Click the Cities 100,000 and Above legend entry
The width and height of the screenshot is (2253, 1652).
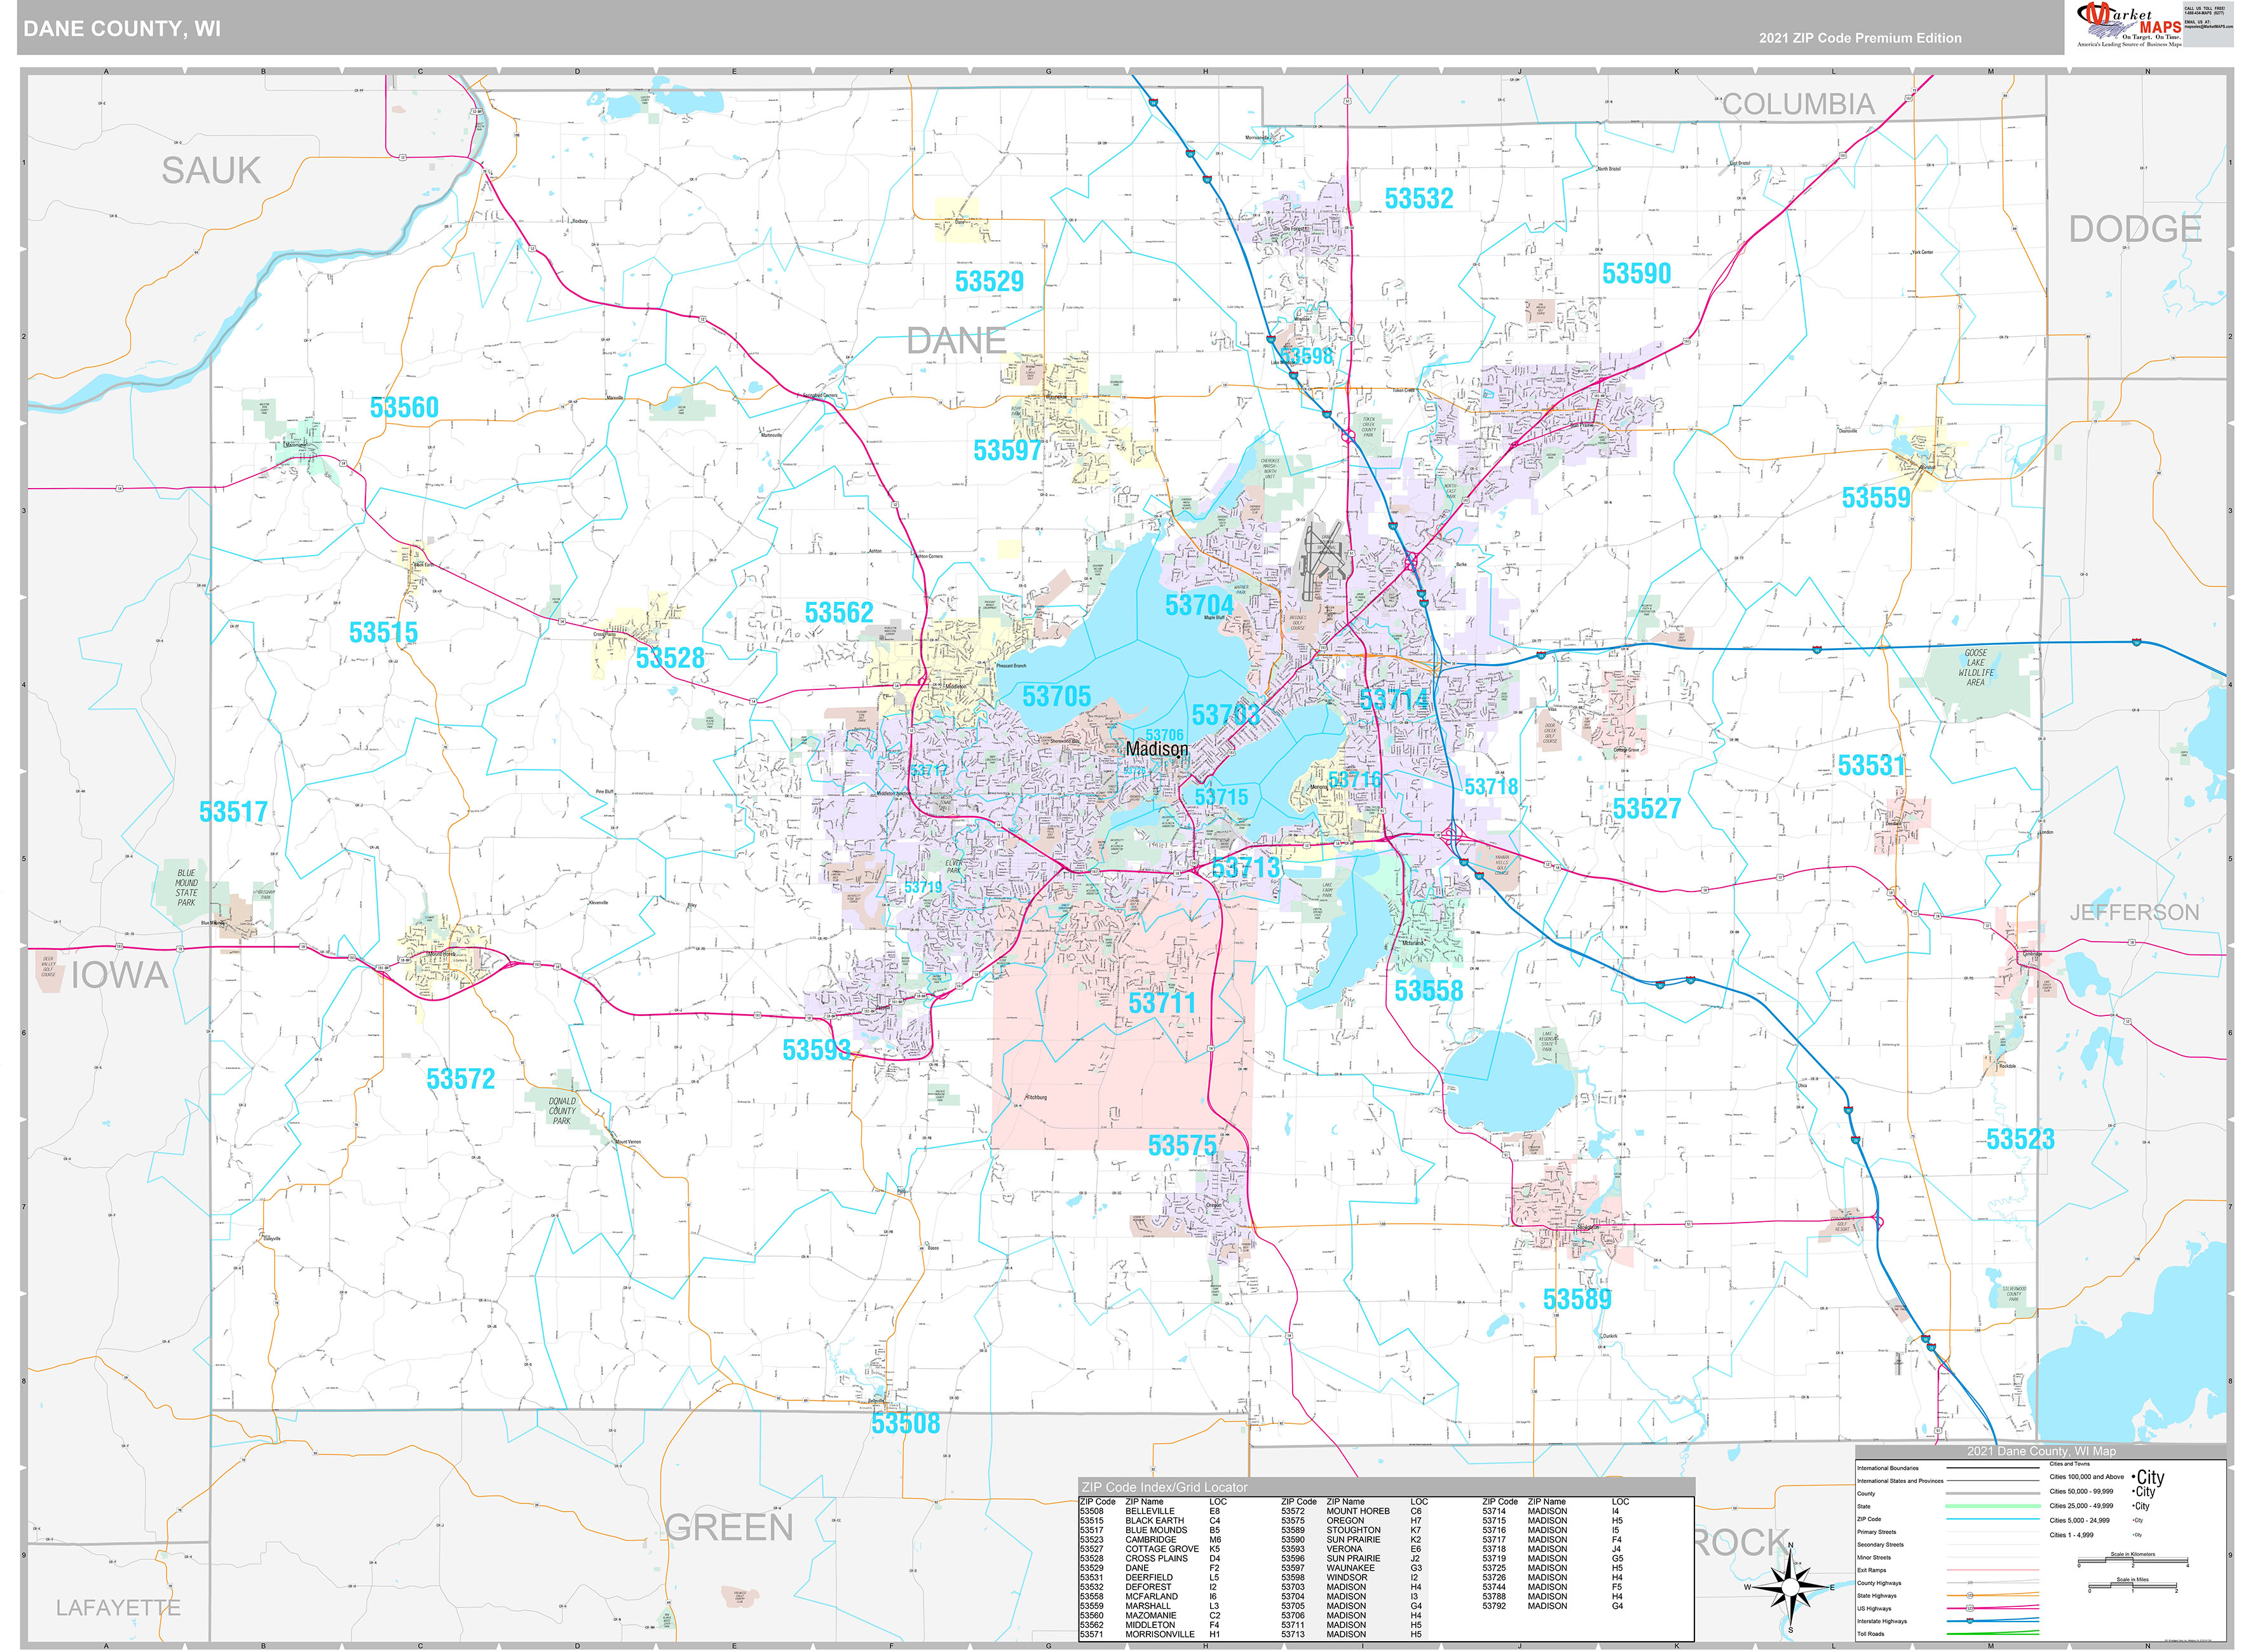(2107, 1477)
